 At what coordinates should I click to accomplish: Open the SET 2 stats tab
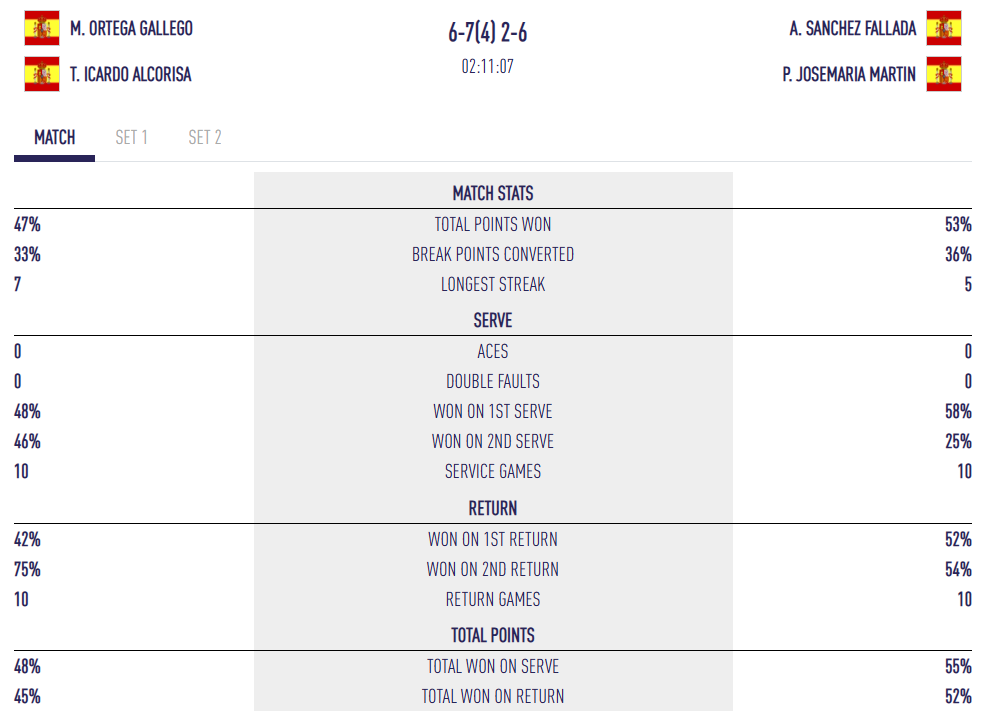[205, 138]
